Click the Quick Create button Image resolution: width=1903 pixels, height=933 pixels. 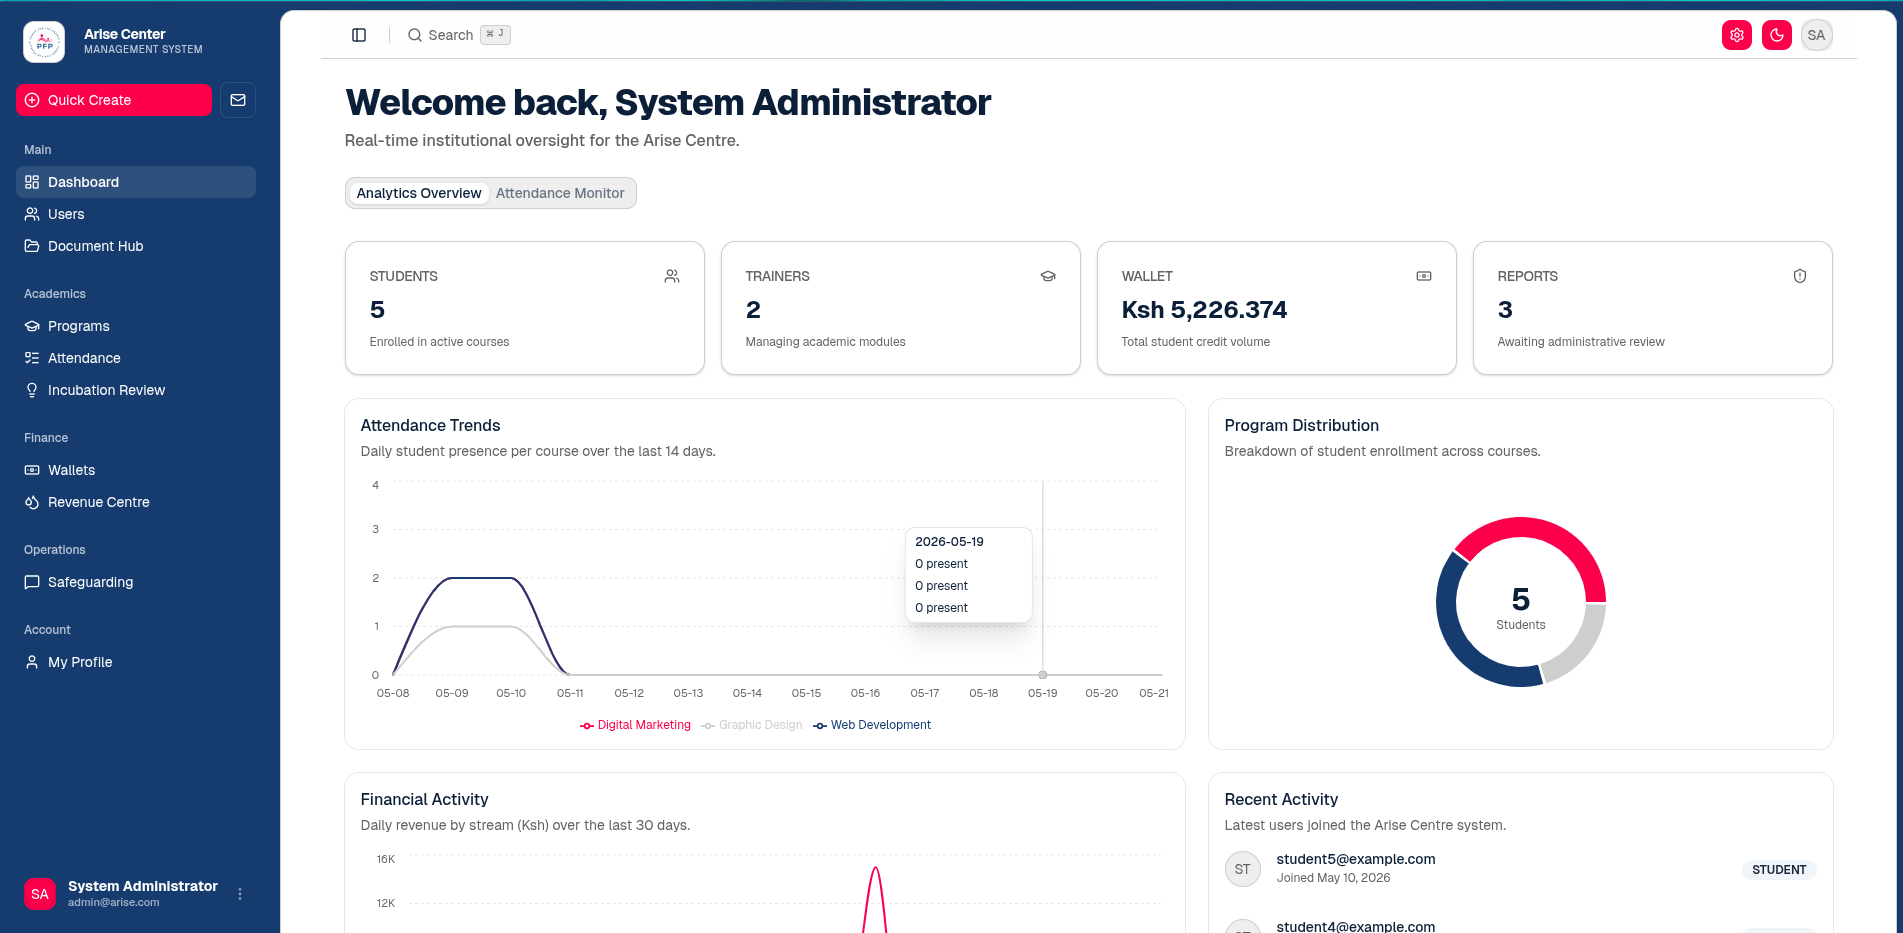(114, 100)
